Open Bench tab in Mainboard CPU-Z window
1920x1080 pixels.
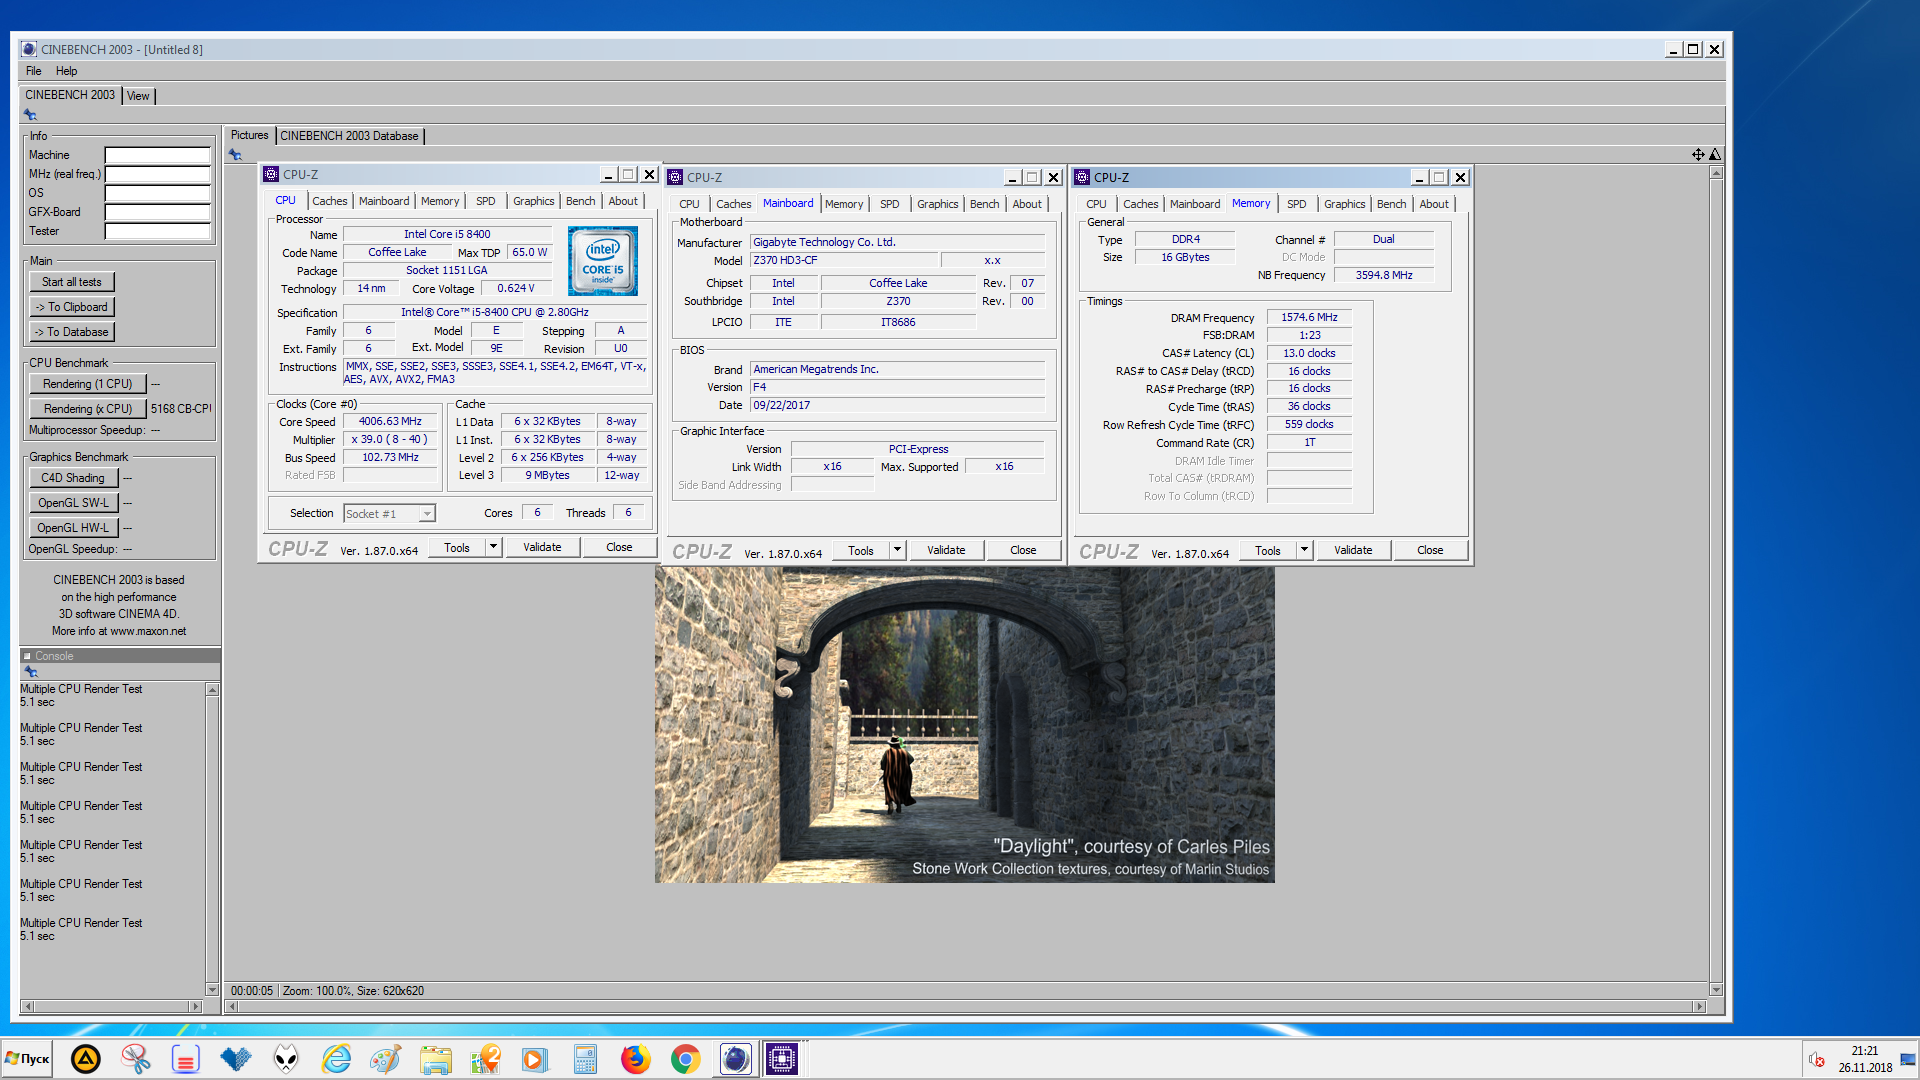[x=984, y=204]
